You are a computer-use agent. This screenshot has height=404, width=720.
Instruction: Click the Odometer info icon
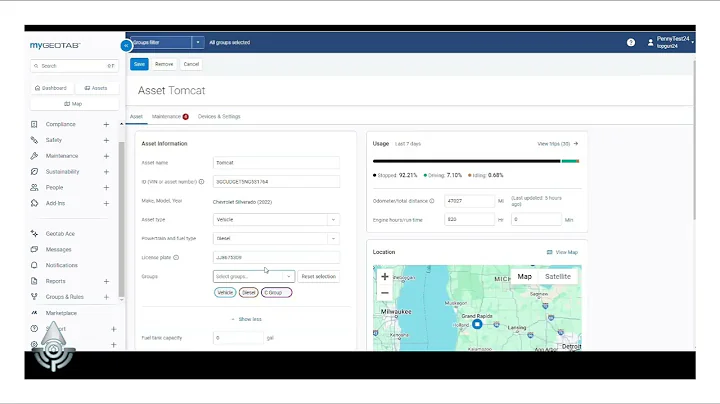coord(432,201)
